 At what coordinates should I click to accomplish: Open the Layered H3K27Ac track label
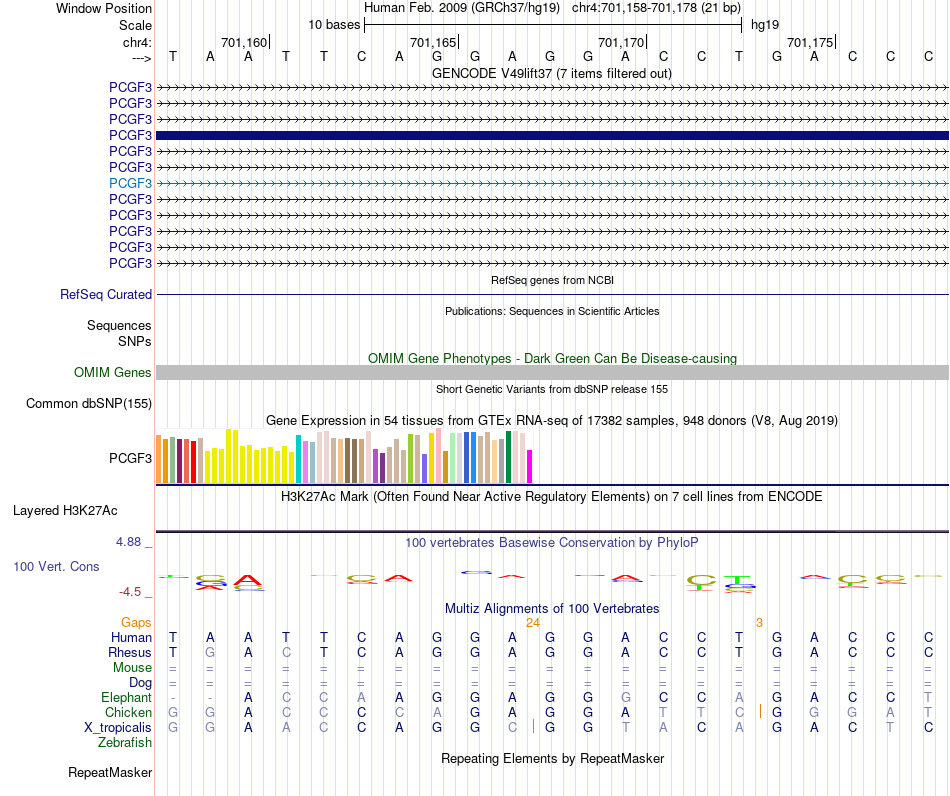click(x=65, y=511)
